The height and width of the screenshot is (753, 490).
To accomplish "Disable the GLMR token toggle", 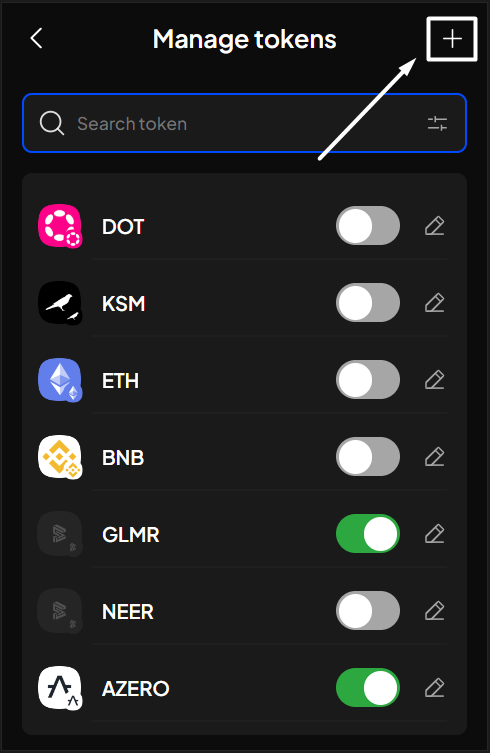I will (368, 534).
